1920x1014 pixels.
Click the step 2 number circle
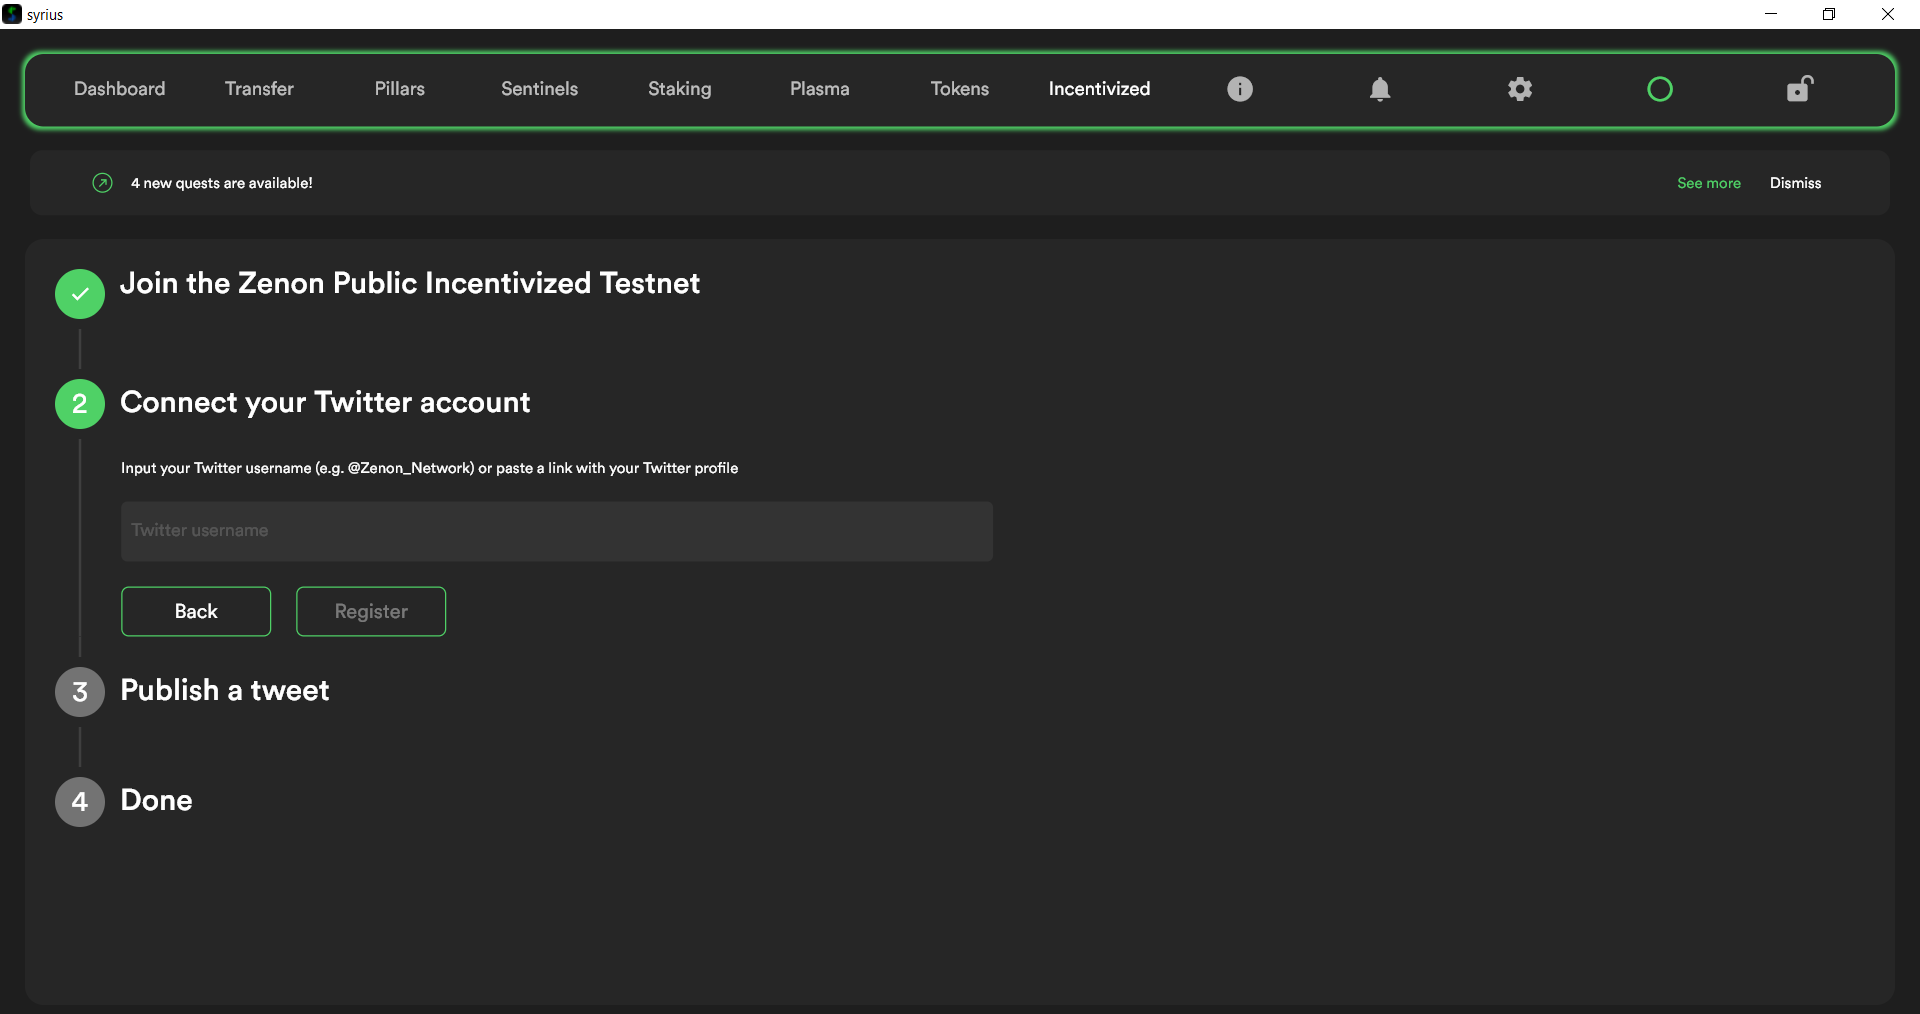click(x=80, y=404)
